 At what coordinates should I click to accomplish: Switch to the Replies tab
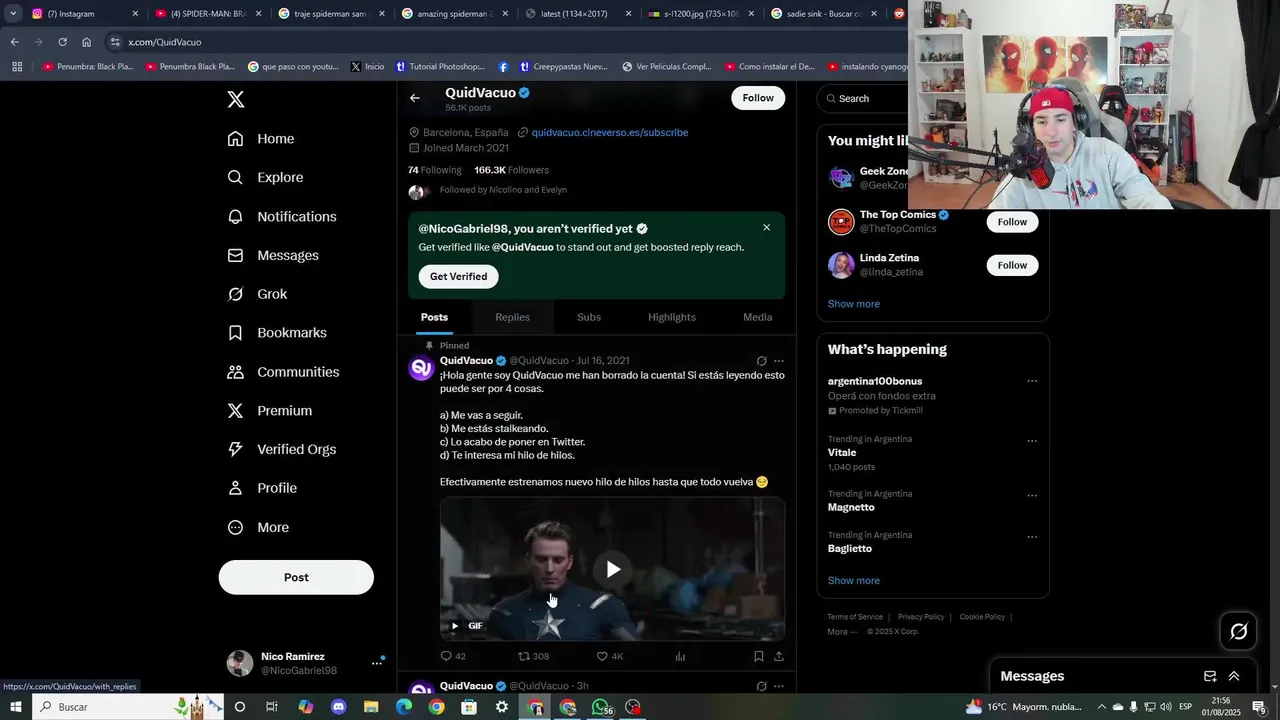click(512, 317)
